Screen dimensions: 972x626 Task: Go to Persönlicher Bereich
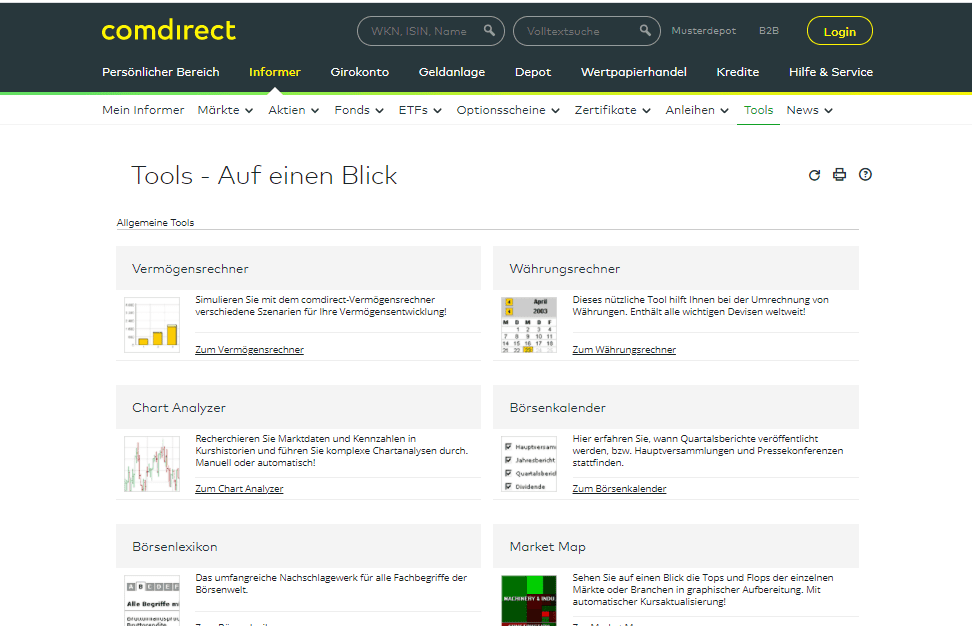pos(161,72)
